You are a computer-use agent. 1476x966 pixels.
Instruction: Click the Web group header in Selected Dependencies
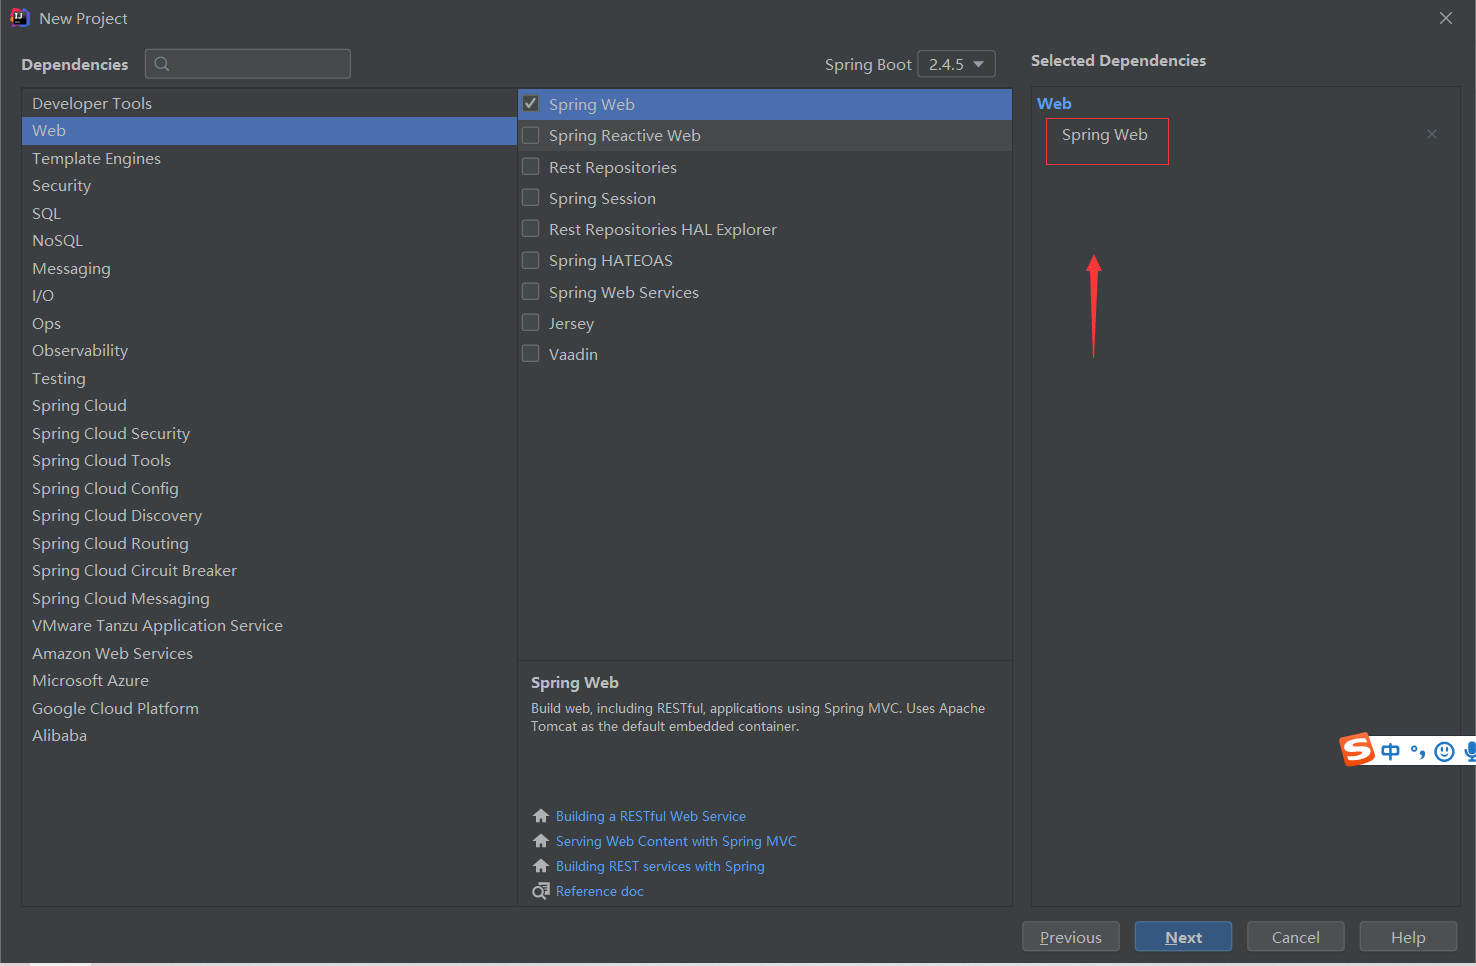[1054, 103]
